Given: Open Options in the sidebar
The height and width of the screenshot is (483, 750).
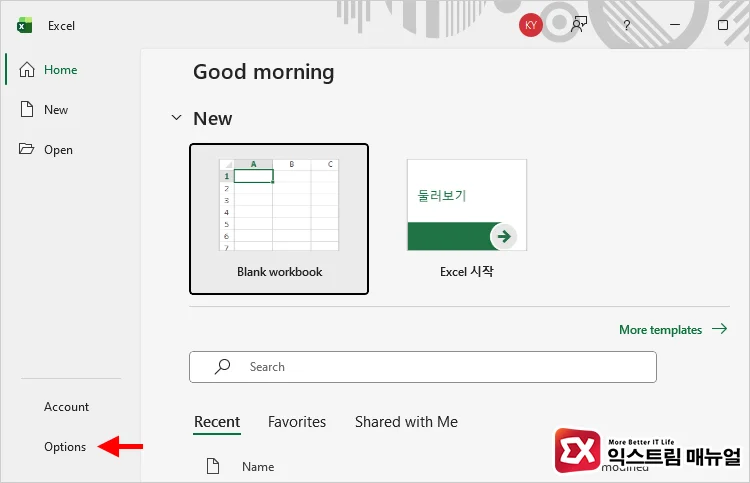Looking at the screenshot, I should (x=65, y=447).
